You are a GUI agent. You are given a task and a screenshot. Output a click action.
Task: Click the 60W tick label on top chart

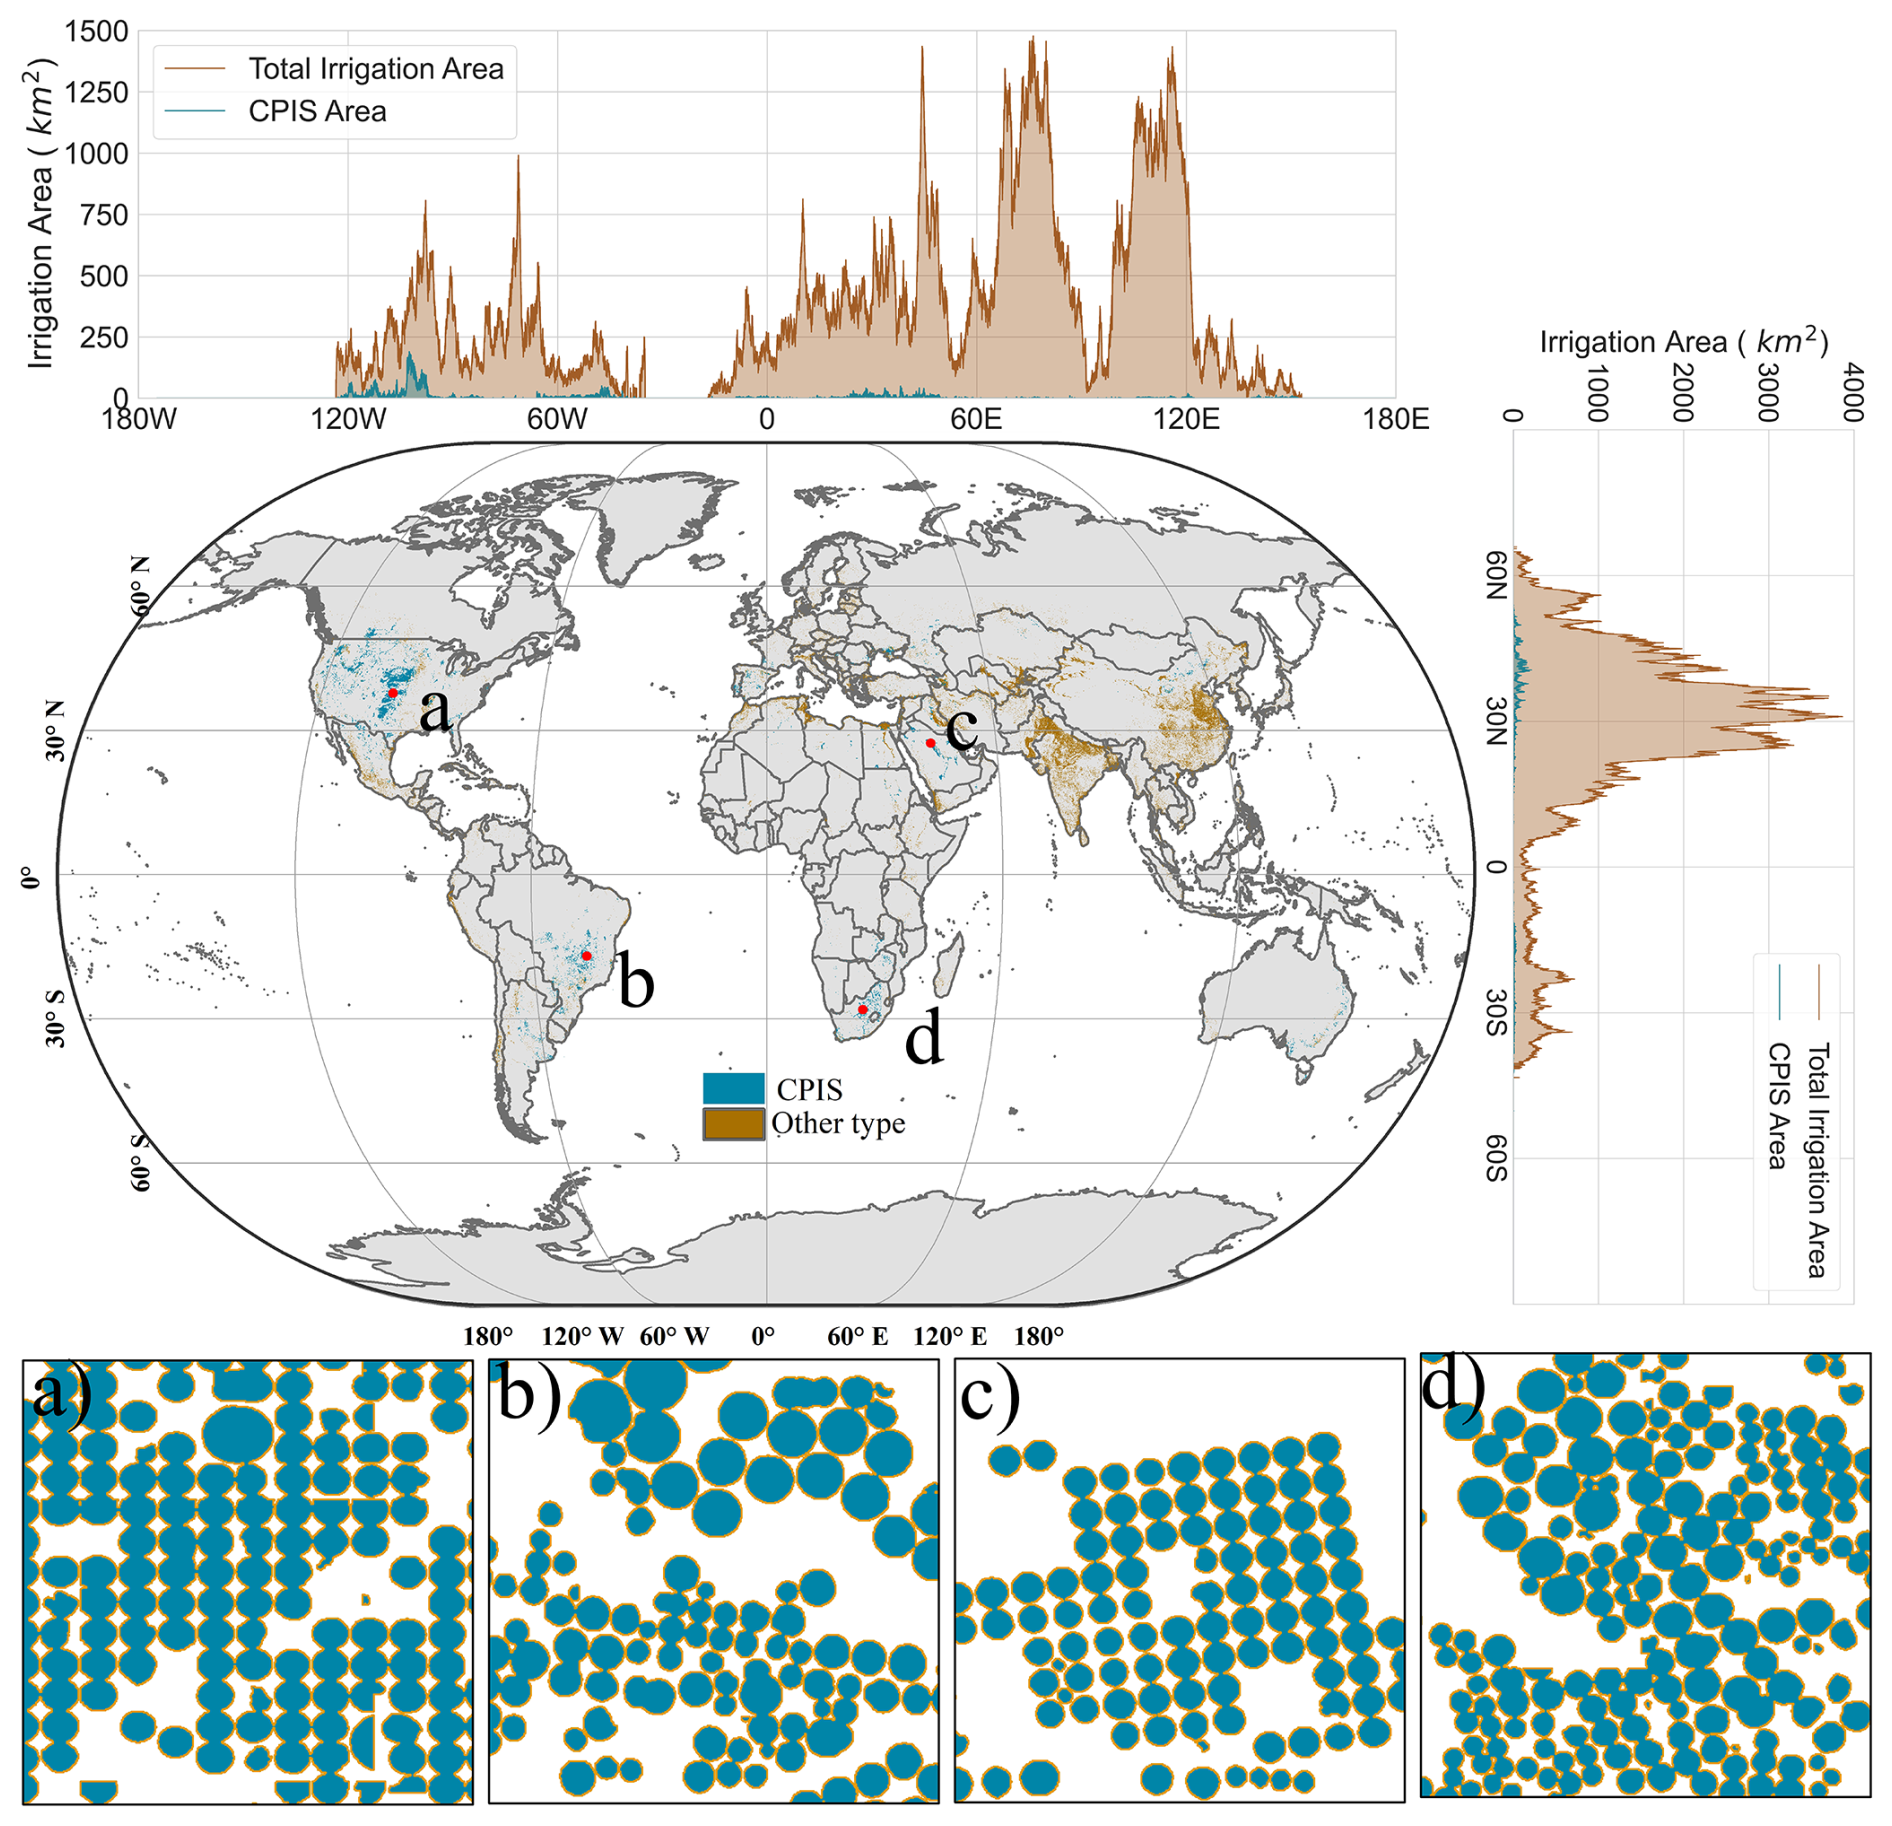[x=557, y=419]
